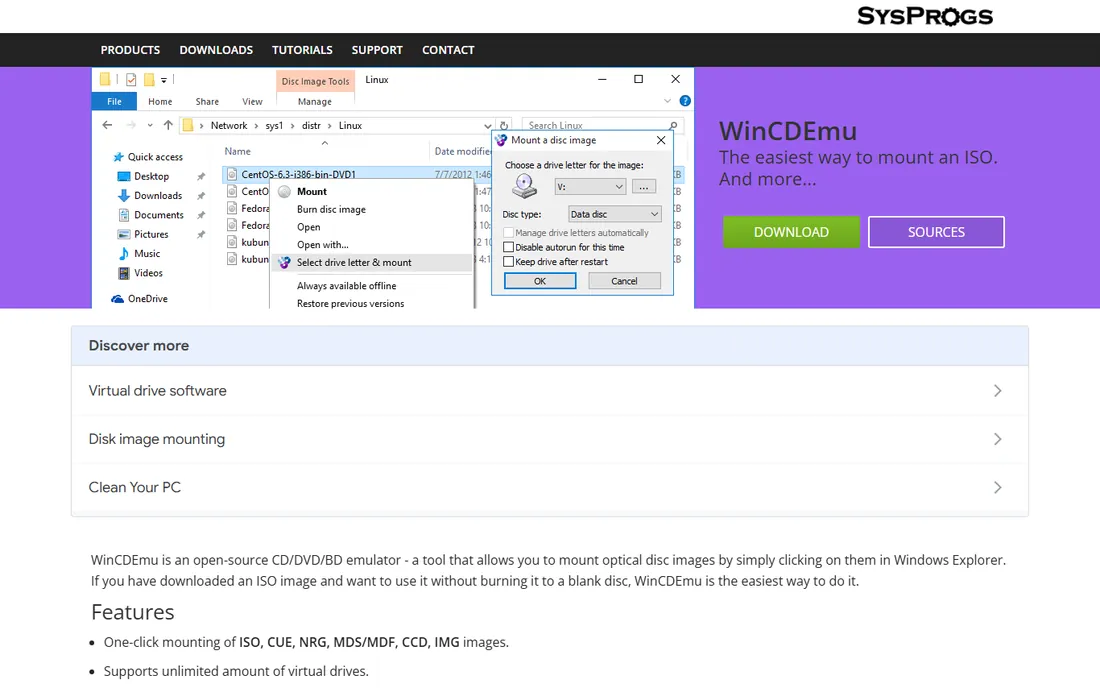Click the properties checkmark icon in title bar
This screenshot has height=688, width=1100.
(x=131, y=79)
